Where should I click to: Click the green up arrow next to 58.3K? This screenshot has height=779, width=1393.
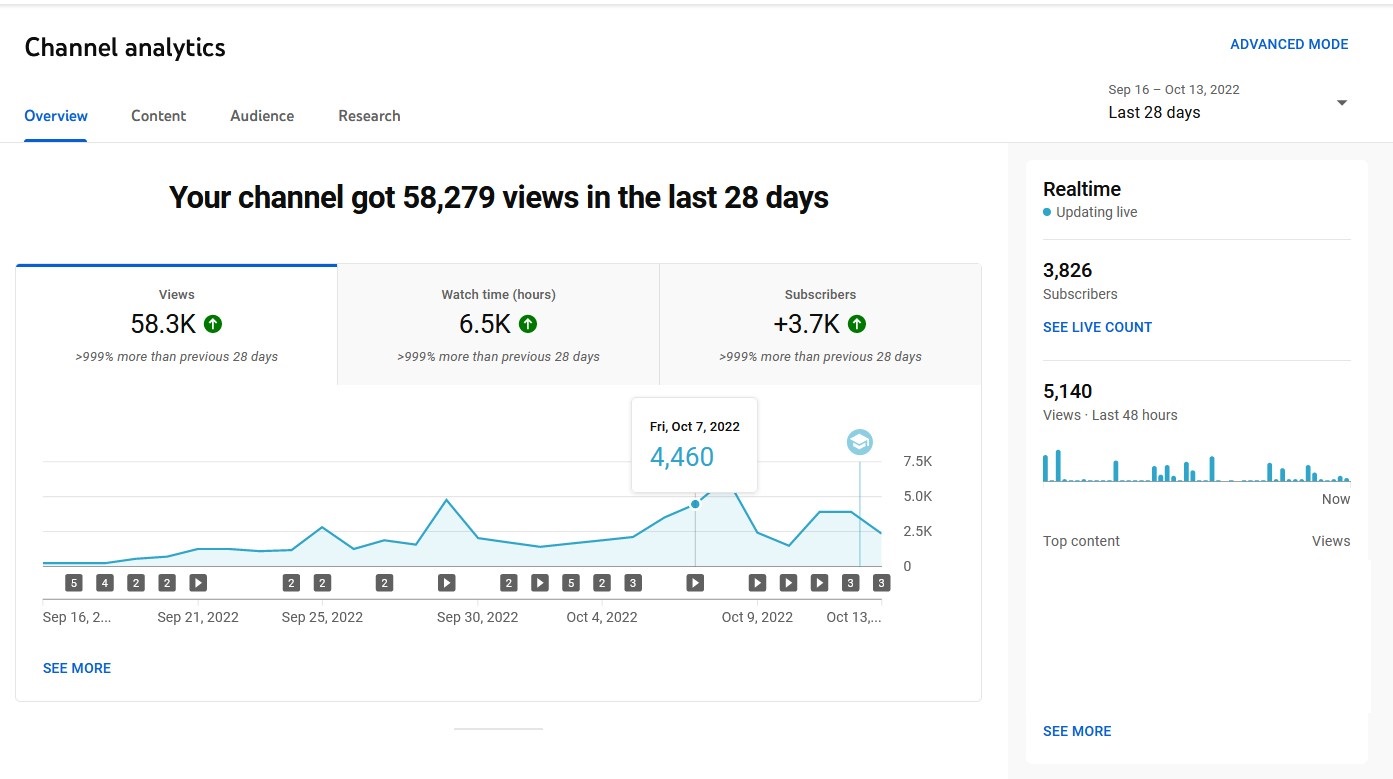(x=213, y=324)
